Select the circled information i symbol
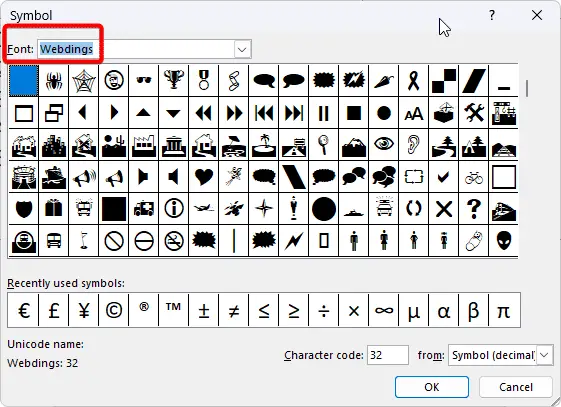 tap(174, 209)
